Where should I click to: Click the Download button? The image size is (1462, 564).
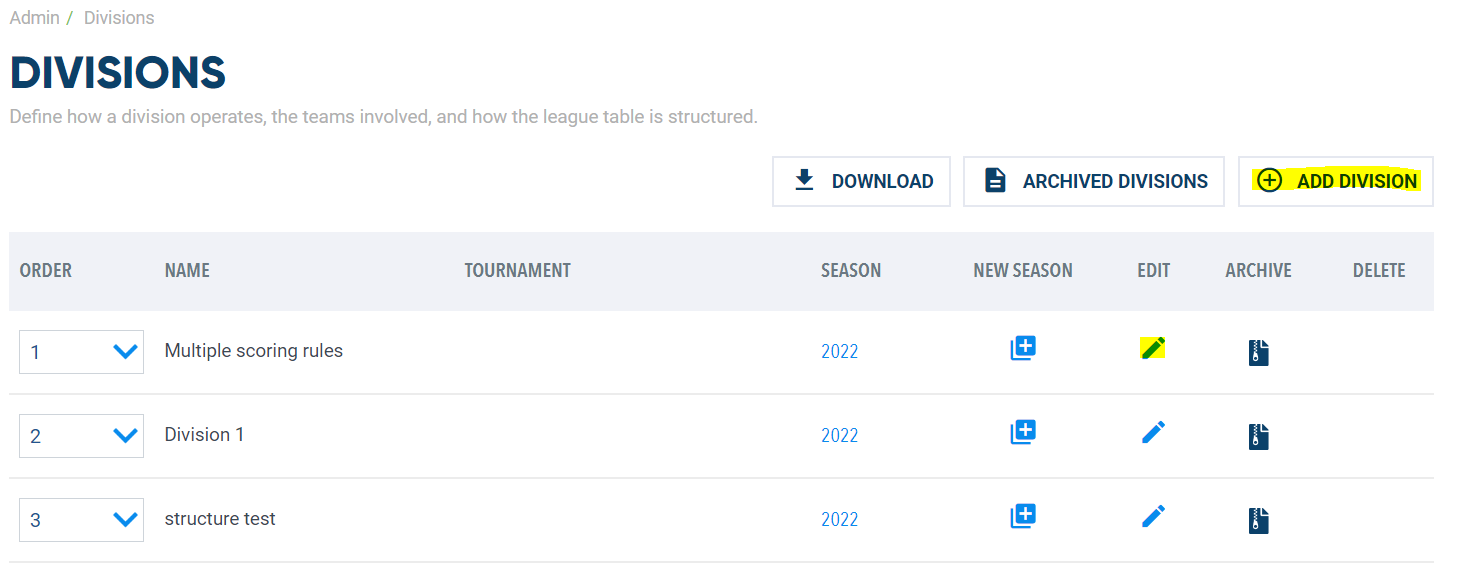861,181
